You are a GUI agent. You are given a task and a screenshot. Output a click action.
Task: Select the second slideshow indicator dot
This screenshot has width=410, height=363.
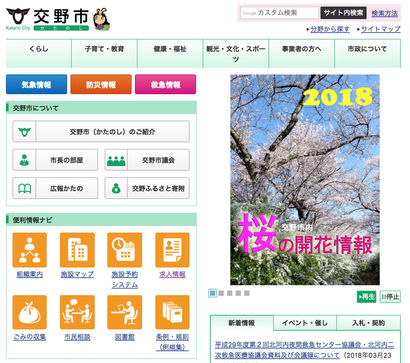tap(221, 293)
